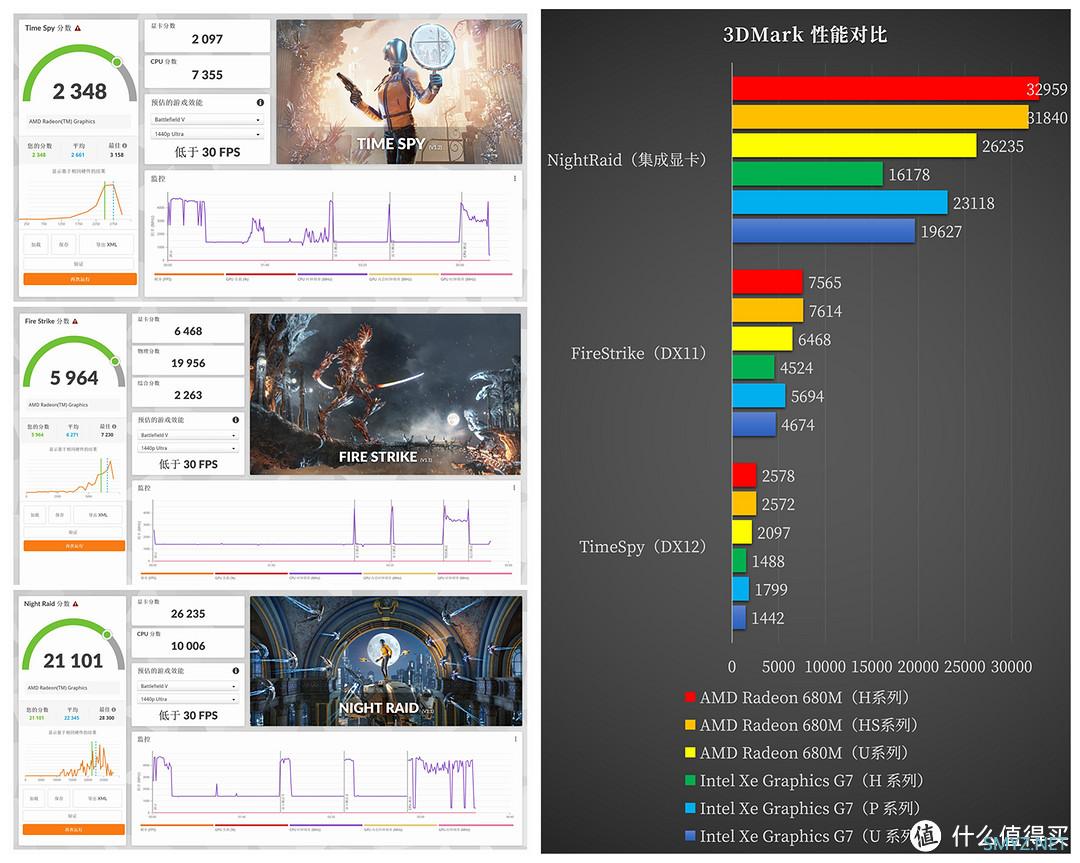Open the three-dot menu of Night Raid monitoring panel
The width and height of the screenshot is (1080, 863).
click(x=515, y=739)
